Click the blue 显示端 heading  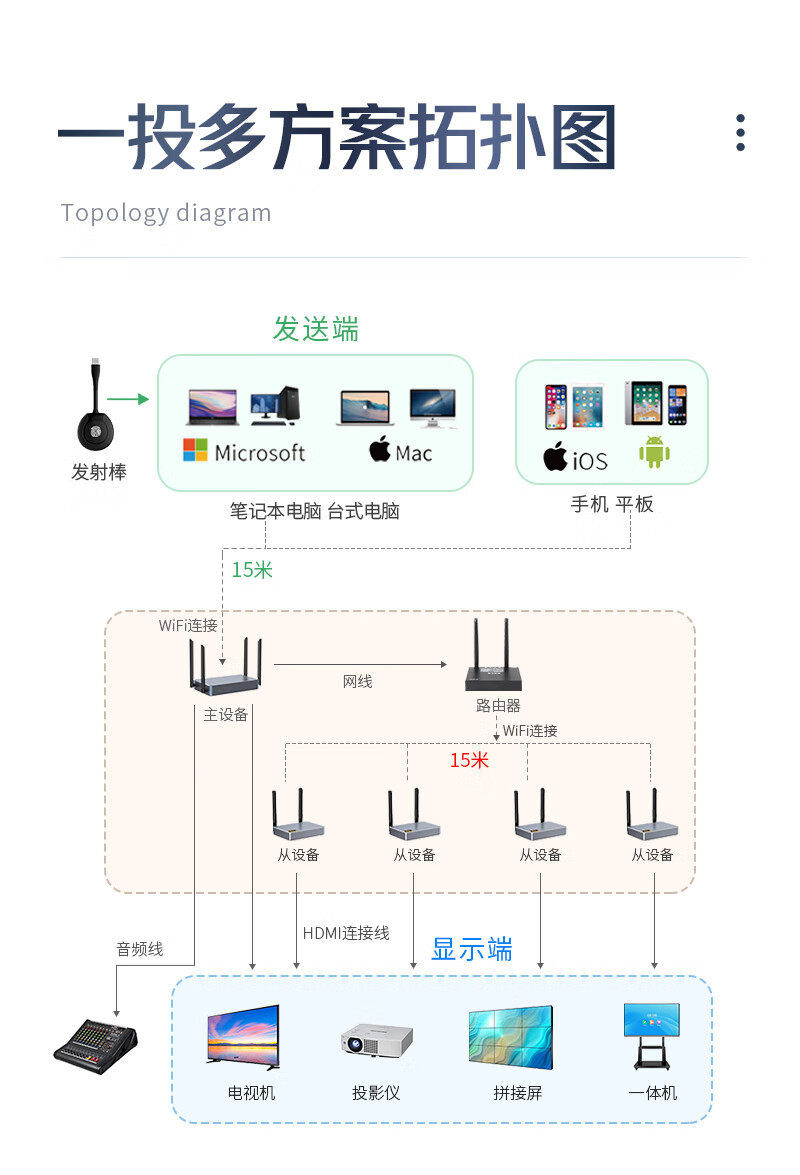click(x=472, y=949)
